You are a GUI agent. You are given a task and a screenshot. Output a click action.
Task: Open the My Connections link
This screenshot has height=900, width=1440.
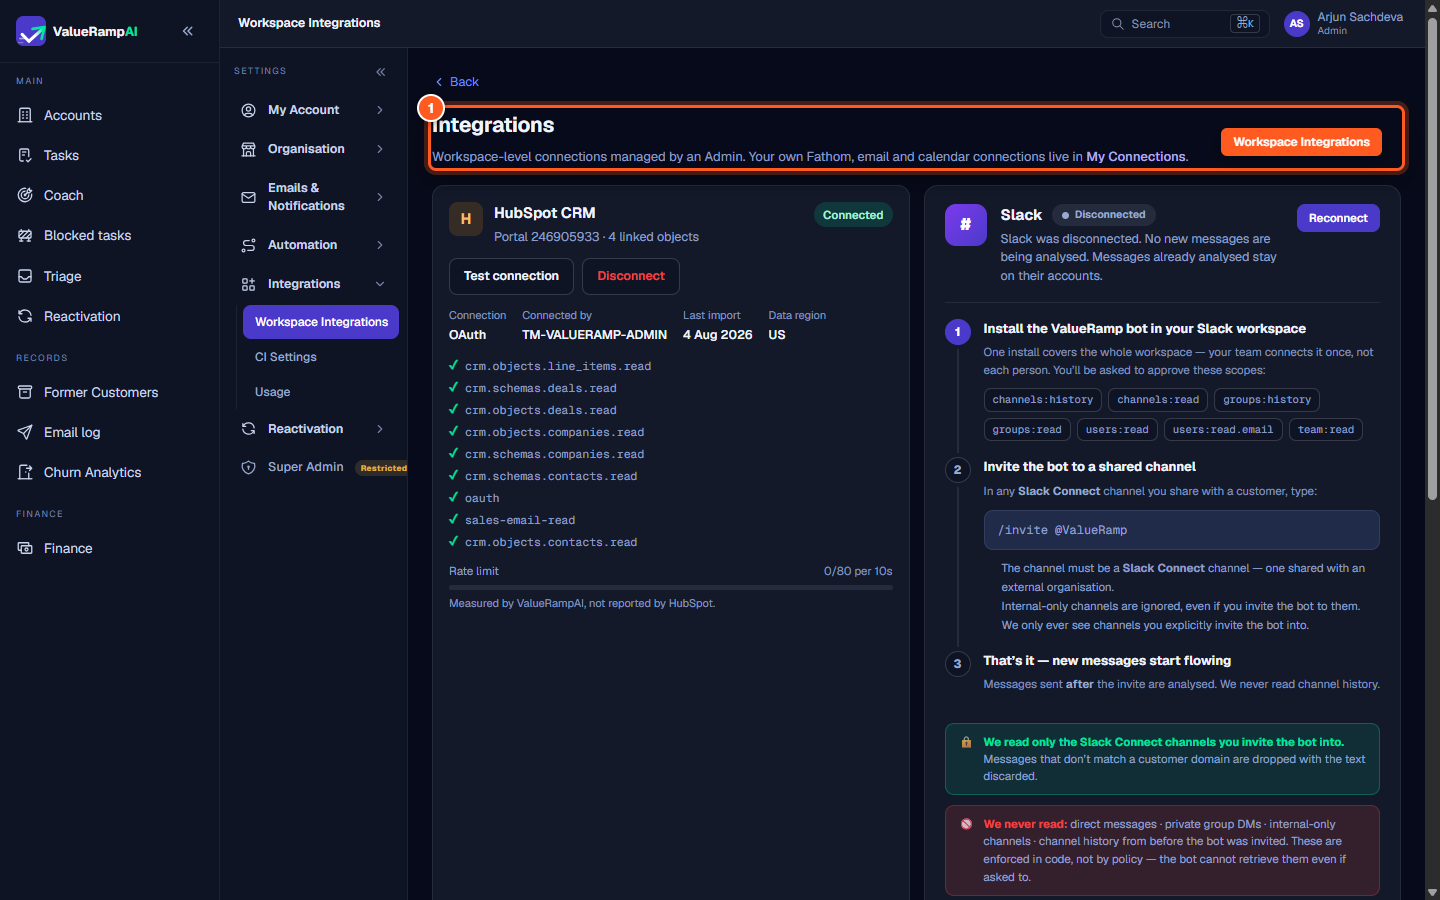[1136, 157]
